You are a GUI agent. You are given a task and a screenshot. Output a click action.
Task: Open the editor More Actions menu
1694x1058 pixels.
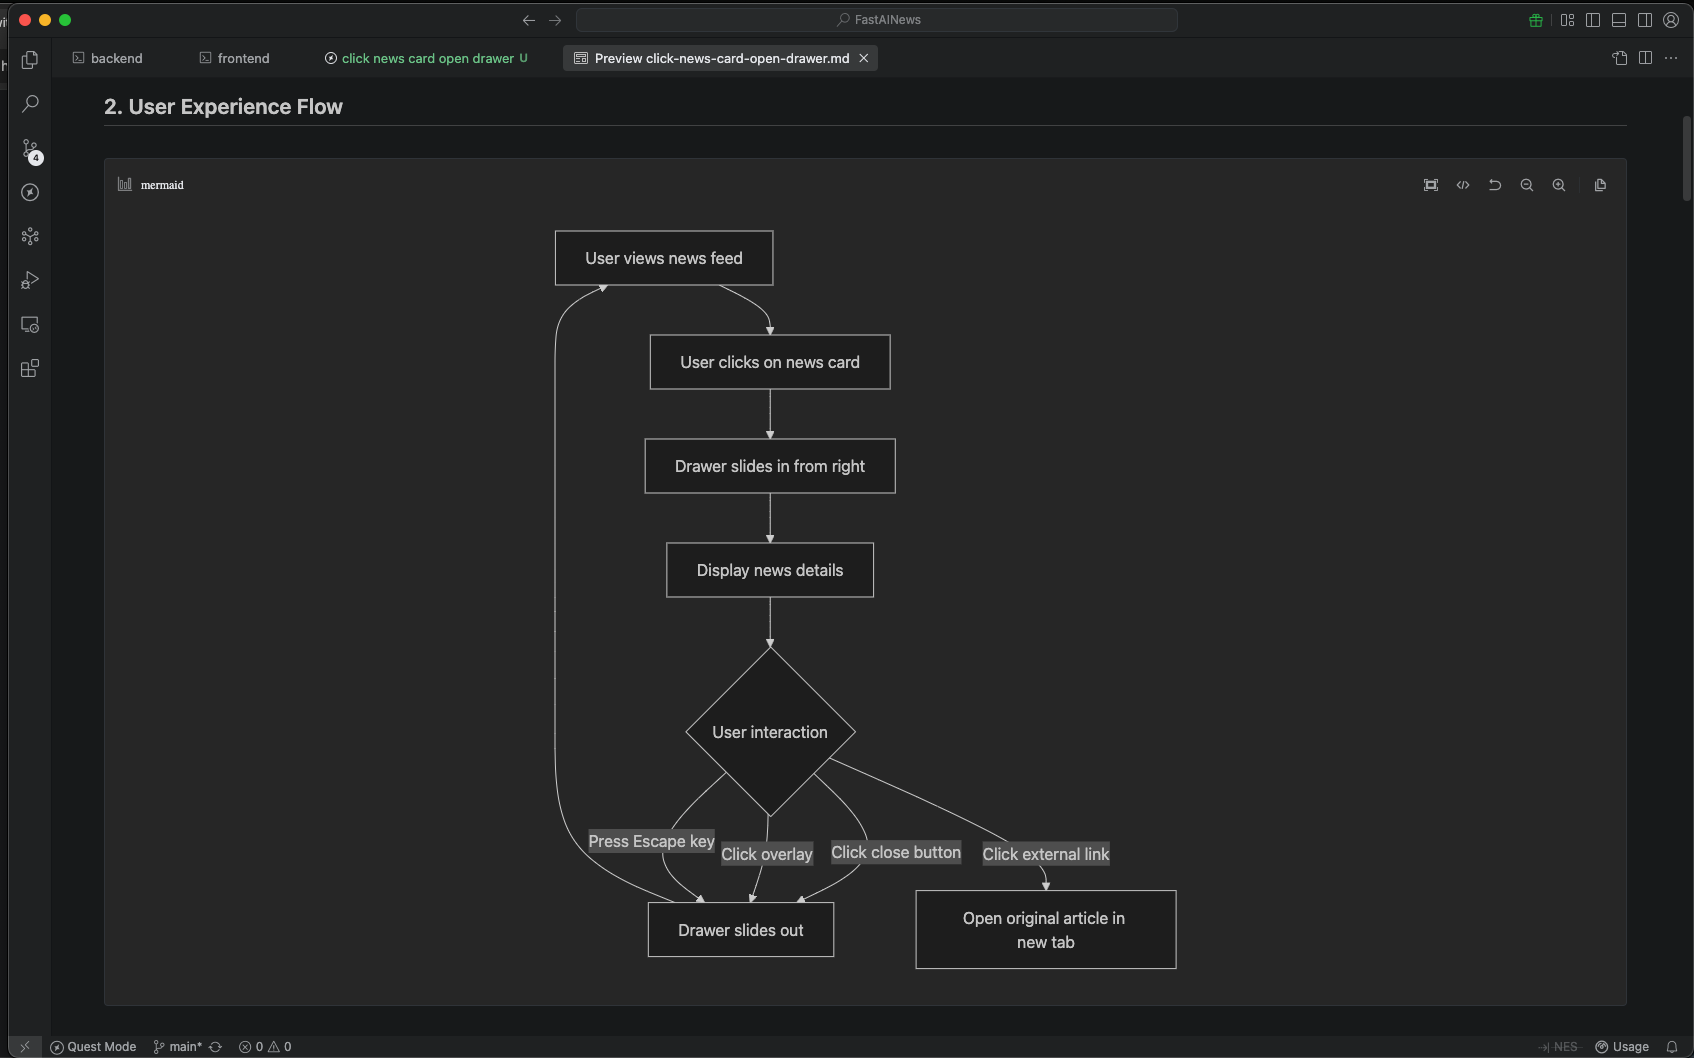point(1671,58)
